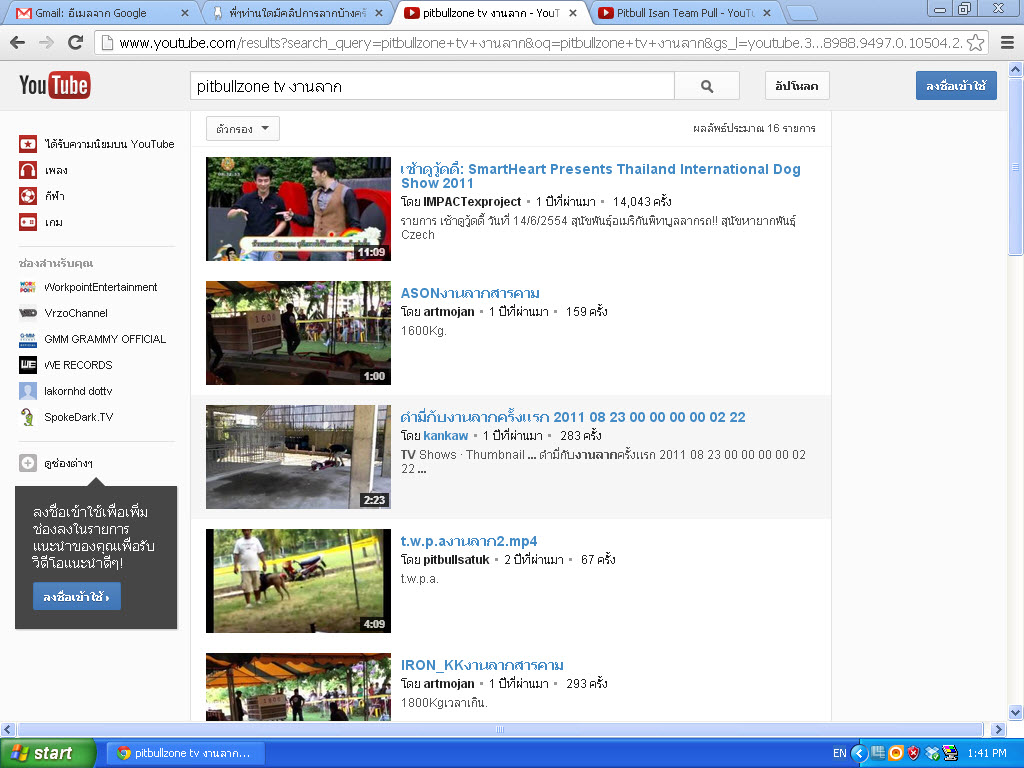Open the SpokeDark.TV channel name link
The height and width of the screenshot is (768, 1024).
[78, 417]
